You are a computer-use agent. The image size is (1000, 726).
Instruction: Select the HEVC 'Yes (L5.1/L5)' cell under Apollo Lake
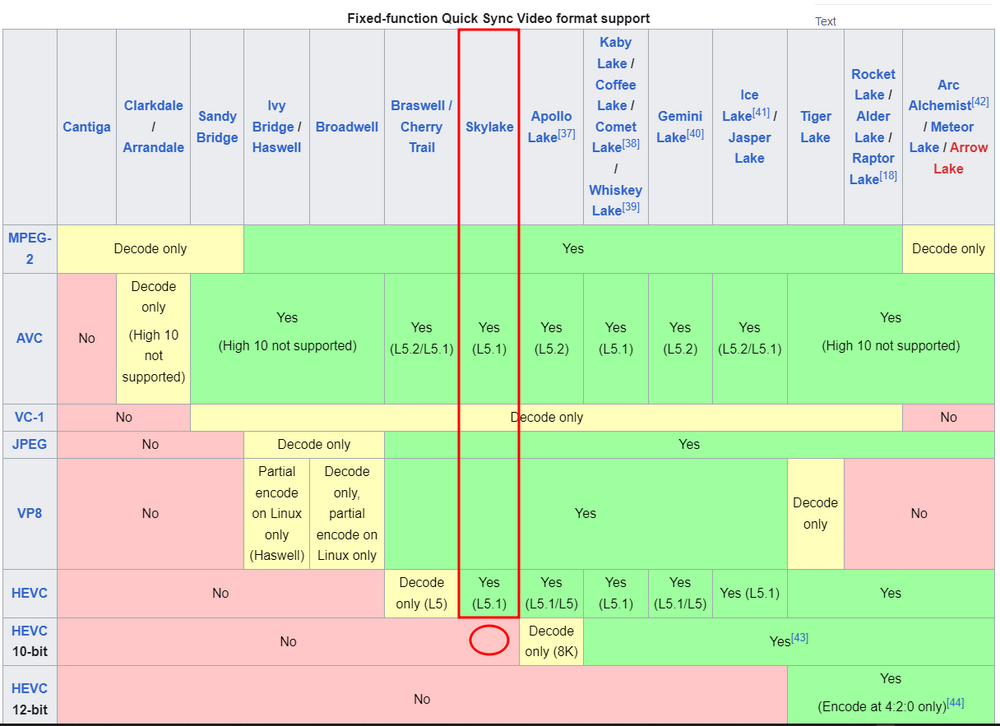[x=551, y=593]
